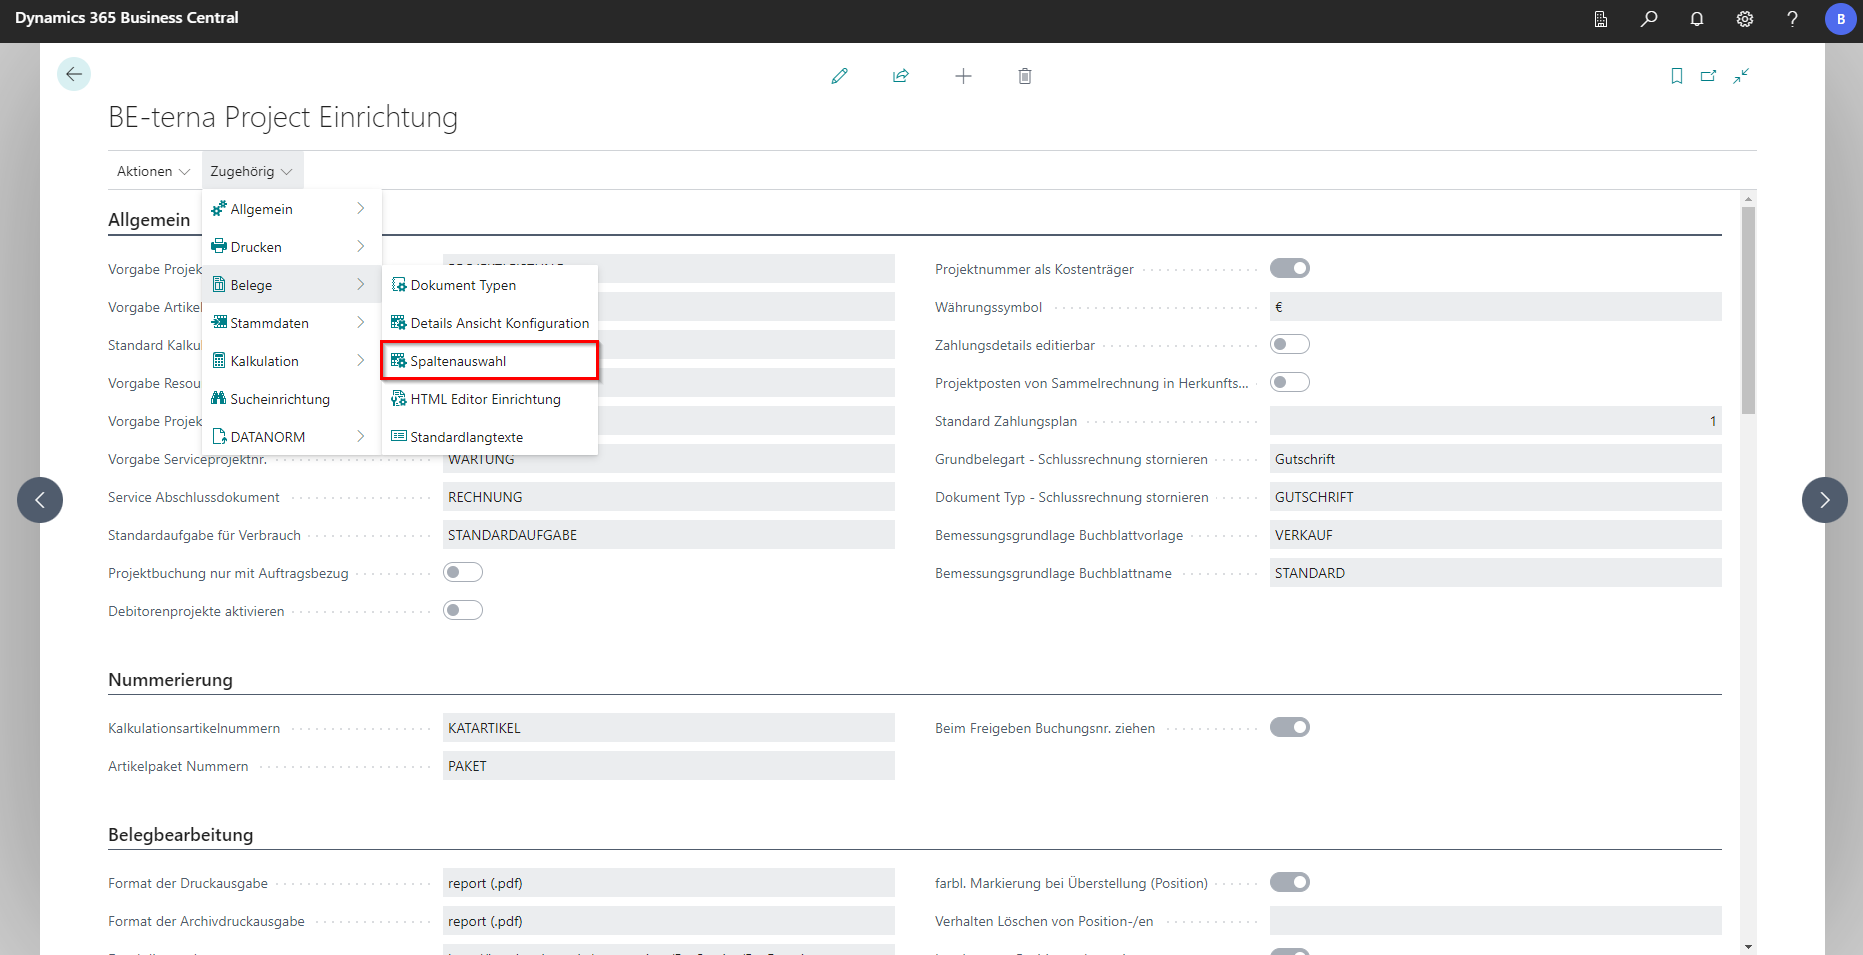Click the Kalkulationsartikelnummern input field
The width and height of the screenshot is (1863, 955).
[668, 728]
